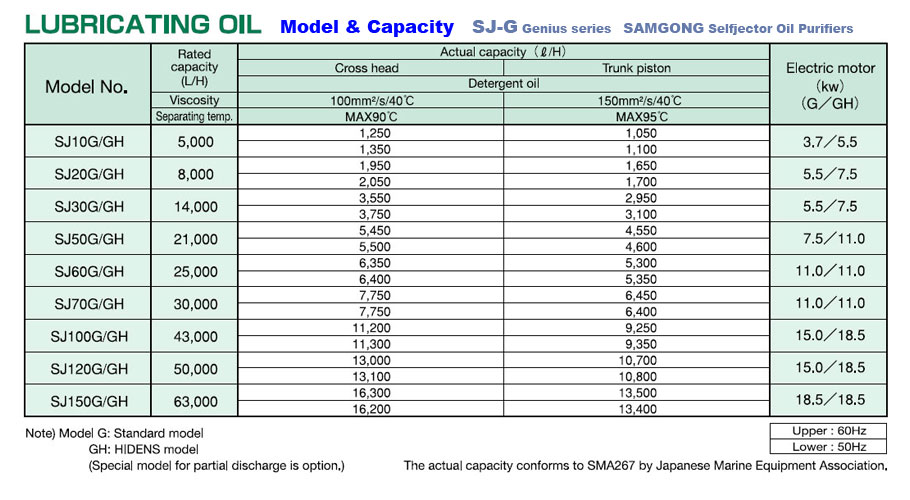Click rated capacity value 30,000

click(x=196, y=304)
